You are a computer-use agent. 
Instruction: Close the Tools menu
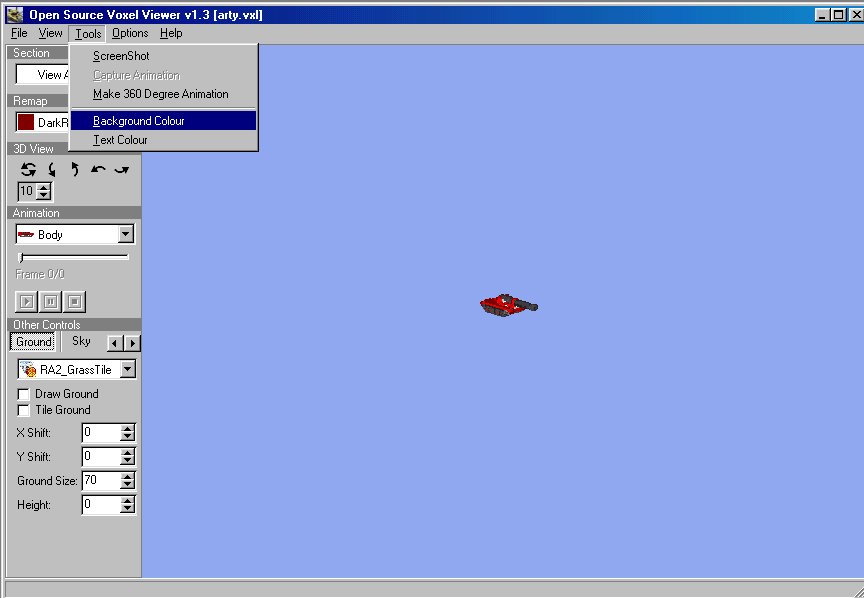coord(88,34)
